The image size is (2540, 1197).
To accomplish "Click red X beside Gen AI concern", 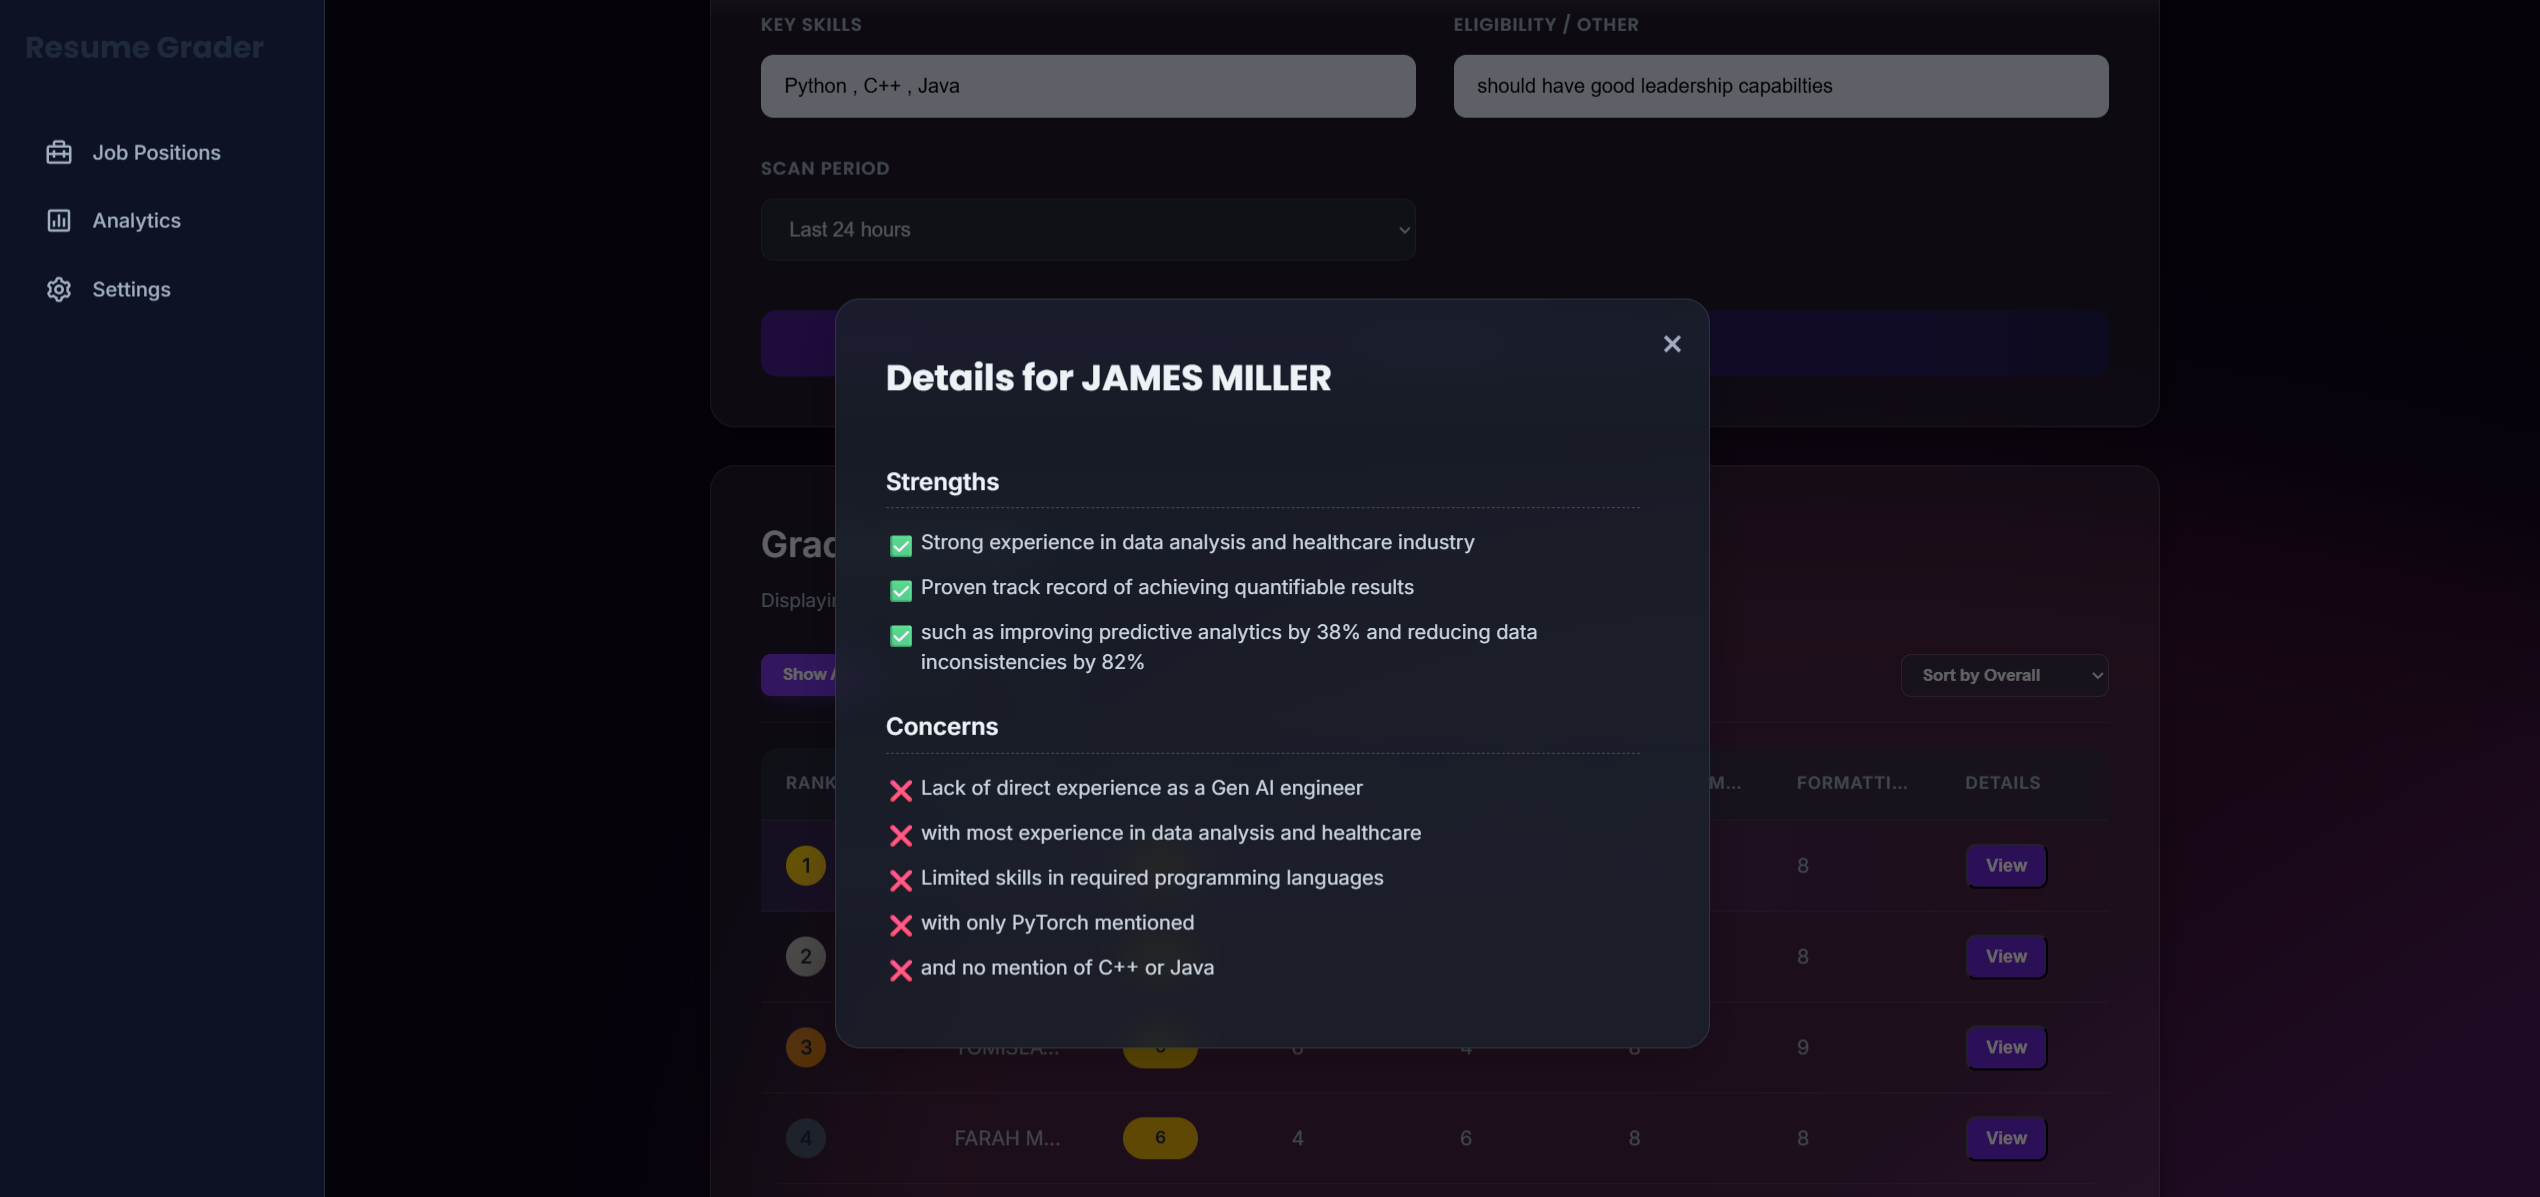I will click(900, 790).
